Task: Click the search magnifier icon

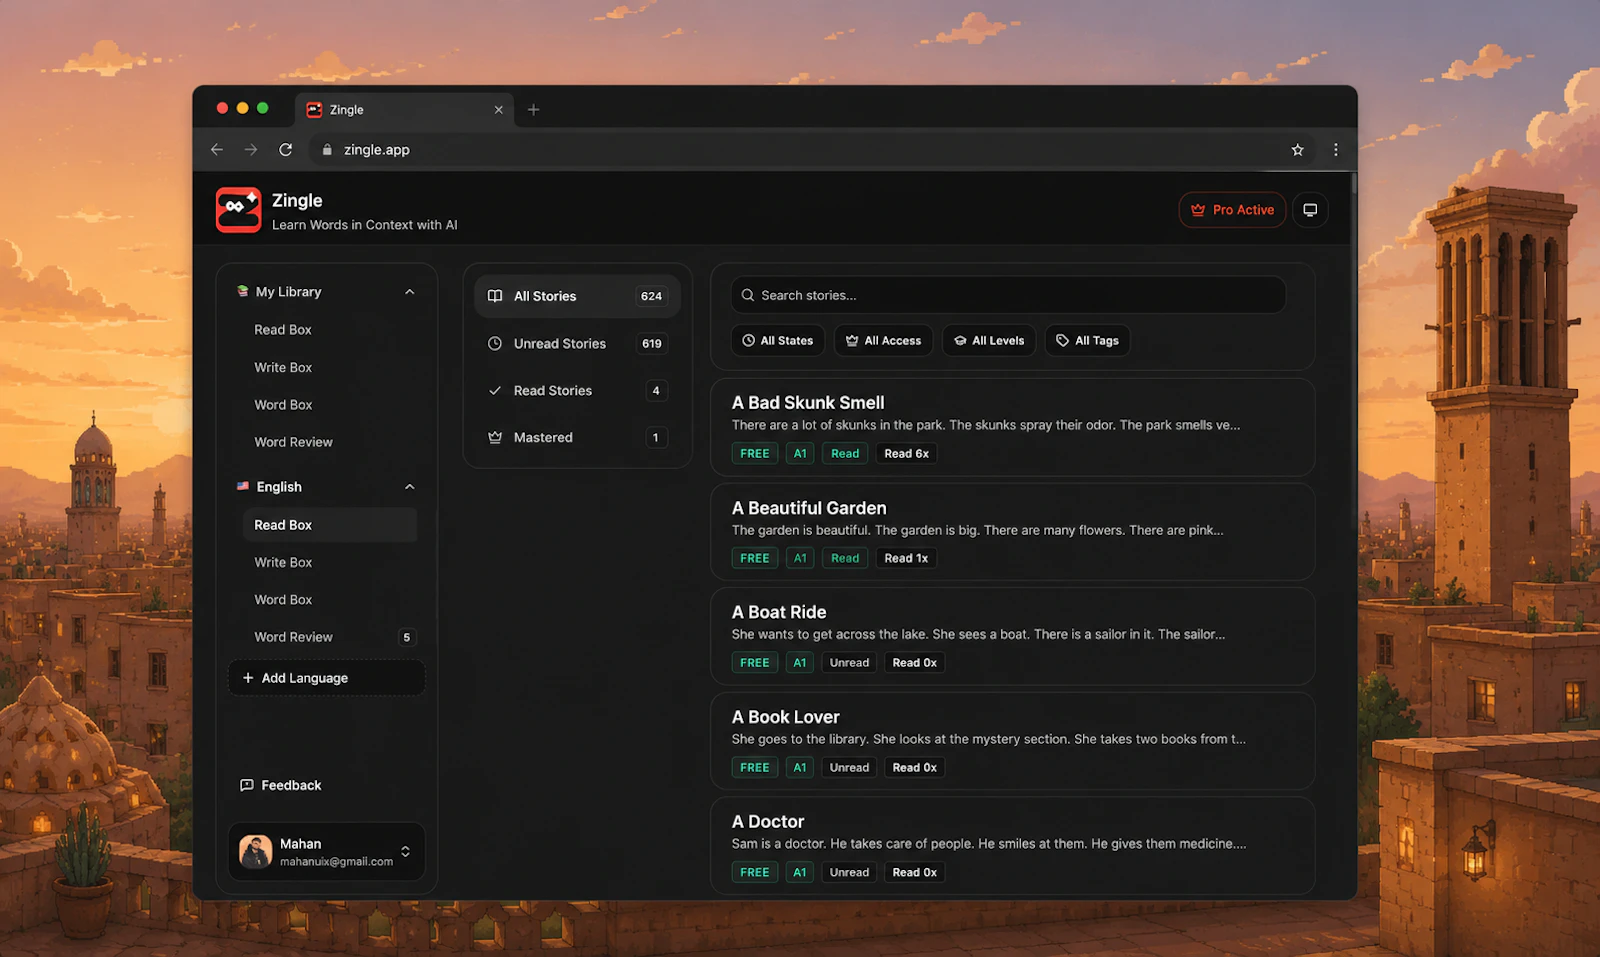Action: (748, 295)
